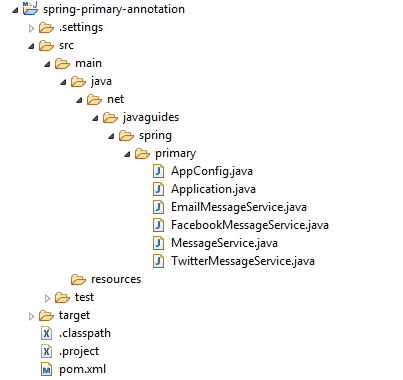Click the .project XML file icon
The image size is (403, 380).
pos(46,351)
